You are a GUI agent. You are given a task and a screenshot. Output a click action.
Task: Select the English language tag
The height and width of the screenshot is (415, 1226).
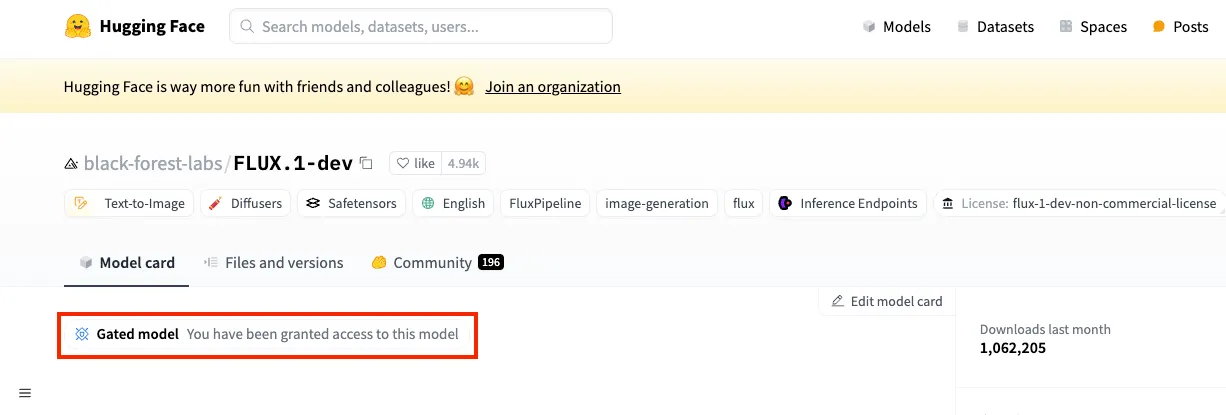(x=453, y=203)
